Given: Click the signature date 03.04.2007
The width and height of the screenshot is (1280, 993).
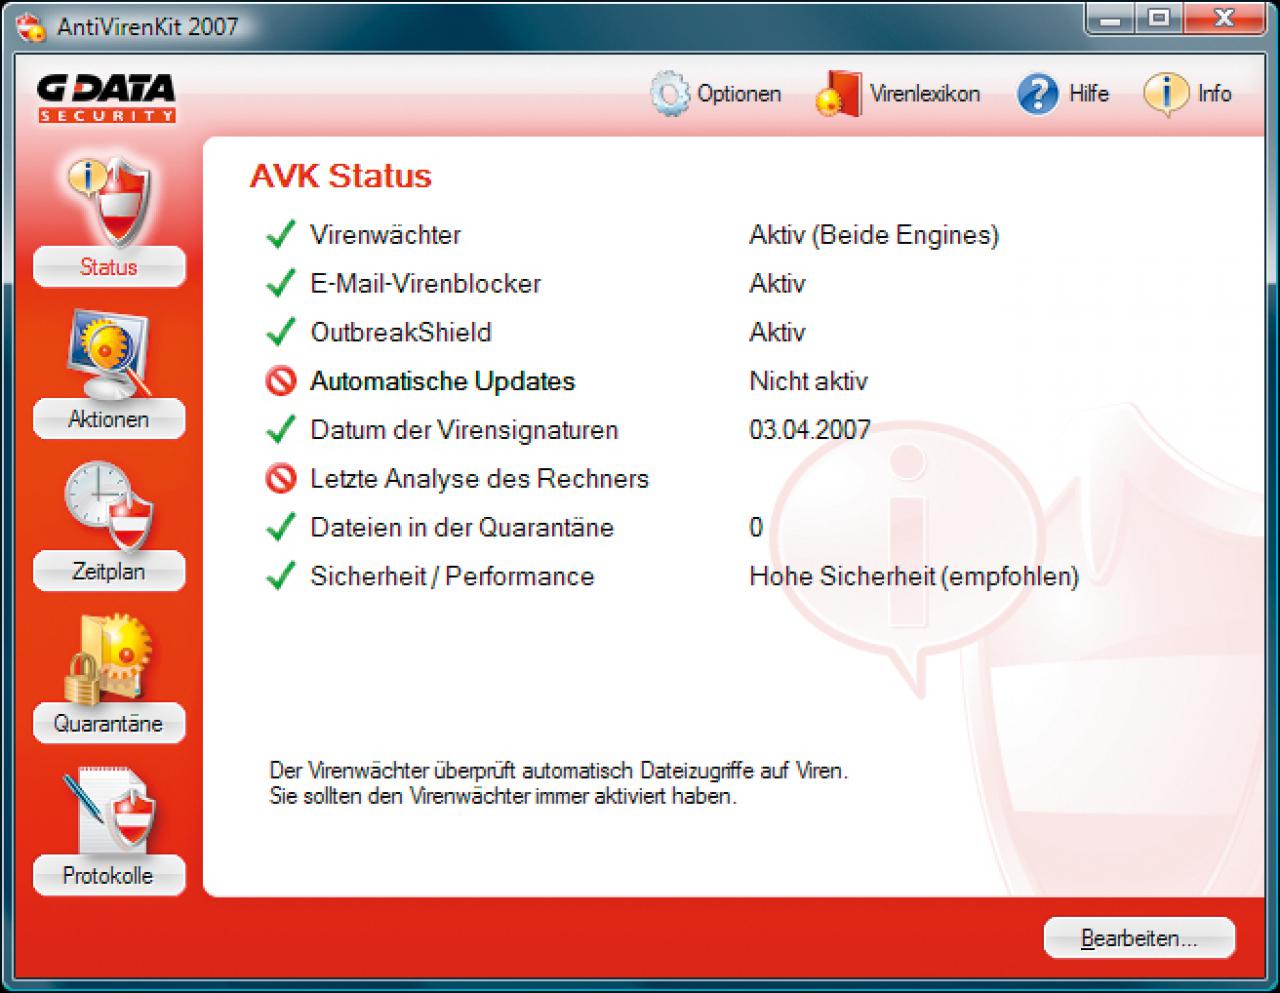Looking at the screenshot, I should click(810, 430).
